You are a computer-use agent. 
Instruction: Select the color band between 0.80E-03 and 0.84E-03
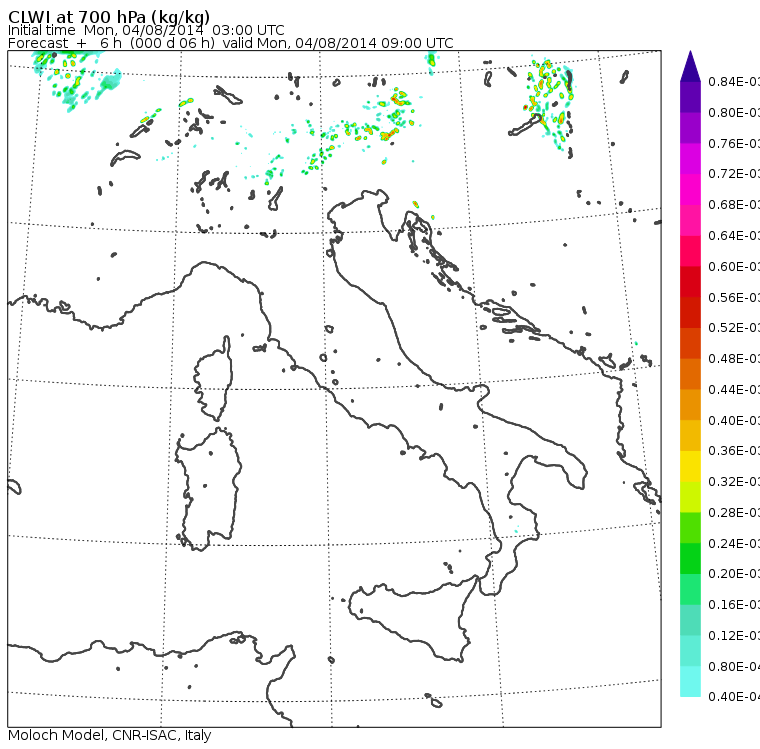pyautogui.click(x=690, y=97)
